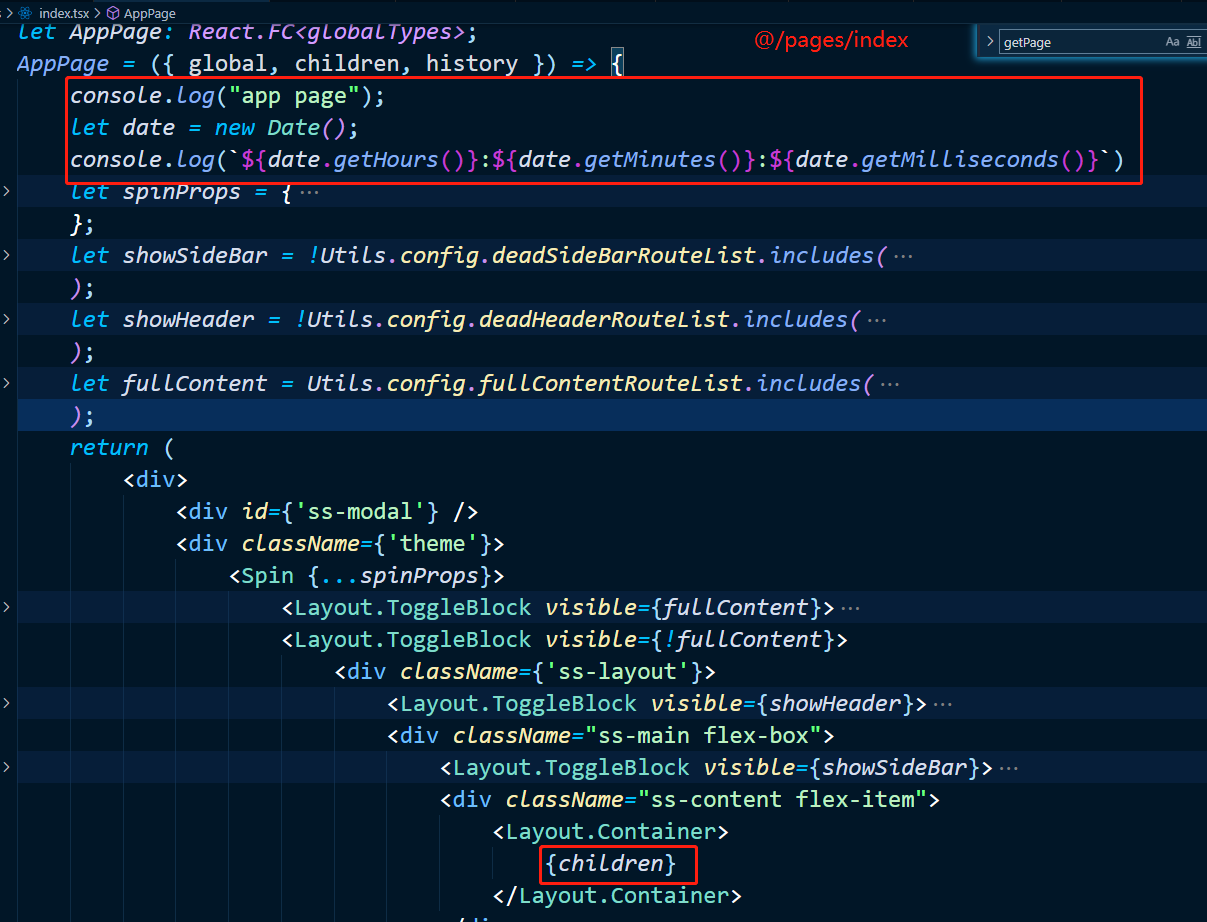The height and width of the screenshot is (922, 1207).
Task: Click {!fullContent} in the ToggleBlock tag
Action: tap(743, 639)
